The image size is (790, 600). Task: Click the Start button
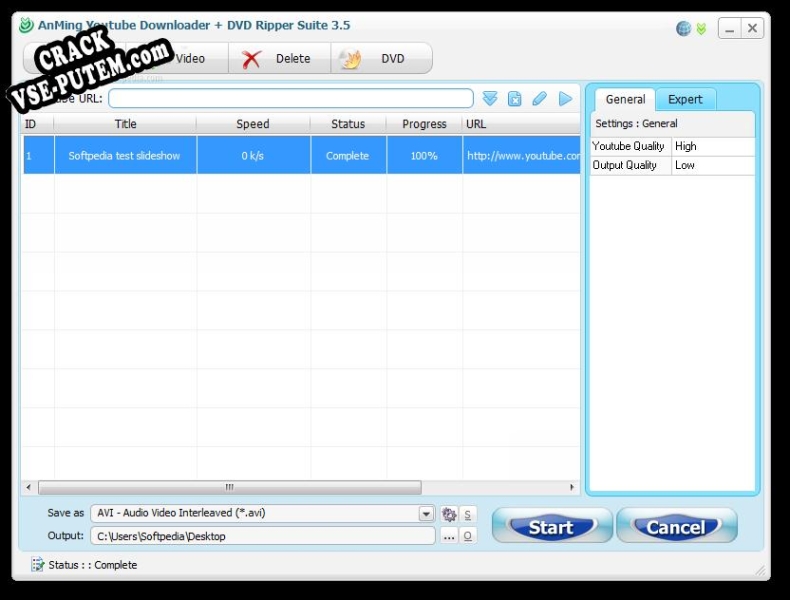pos(552,526)
